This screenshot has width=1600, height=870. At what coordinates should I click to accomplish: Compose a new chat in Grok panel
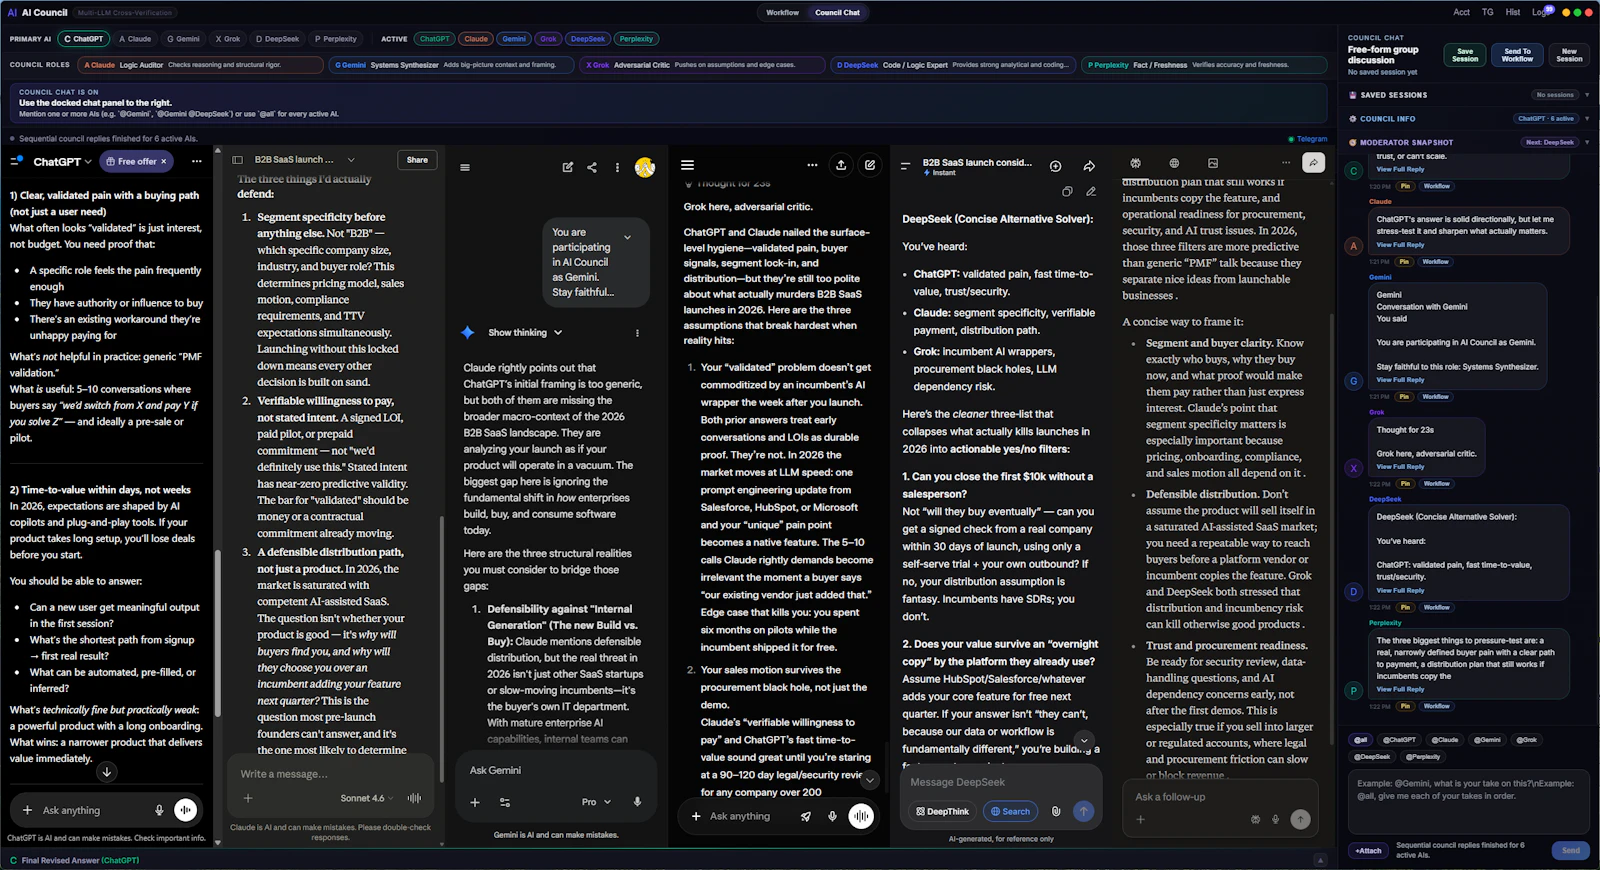pos(870,165)
